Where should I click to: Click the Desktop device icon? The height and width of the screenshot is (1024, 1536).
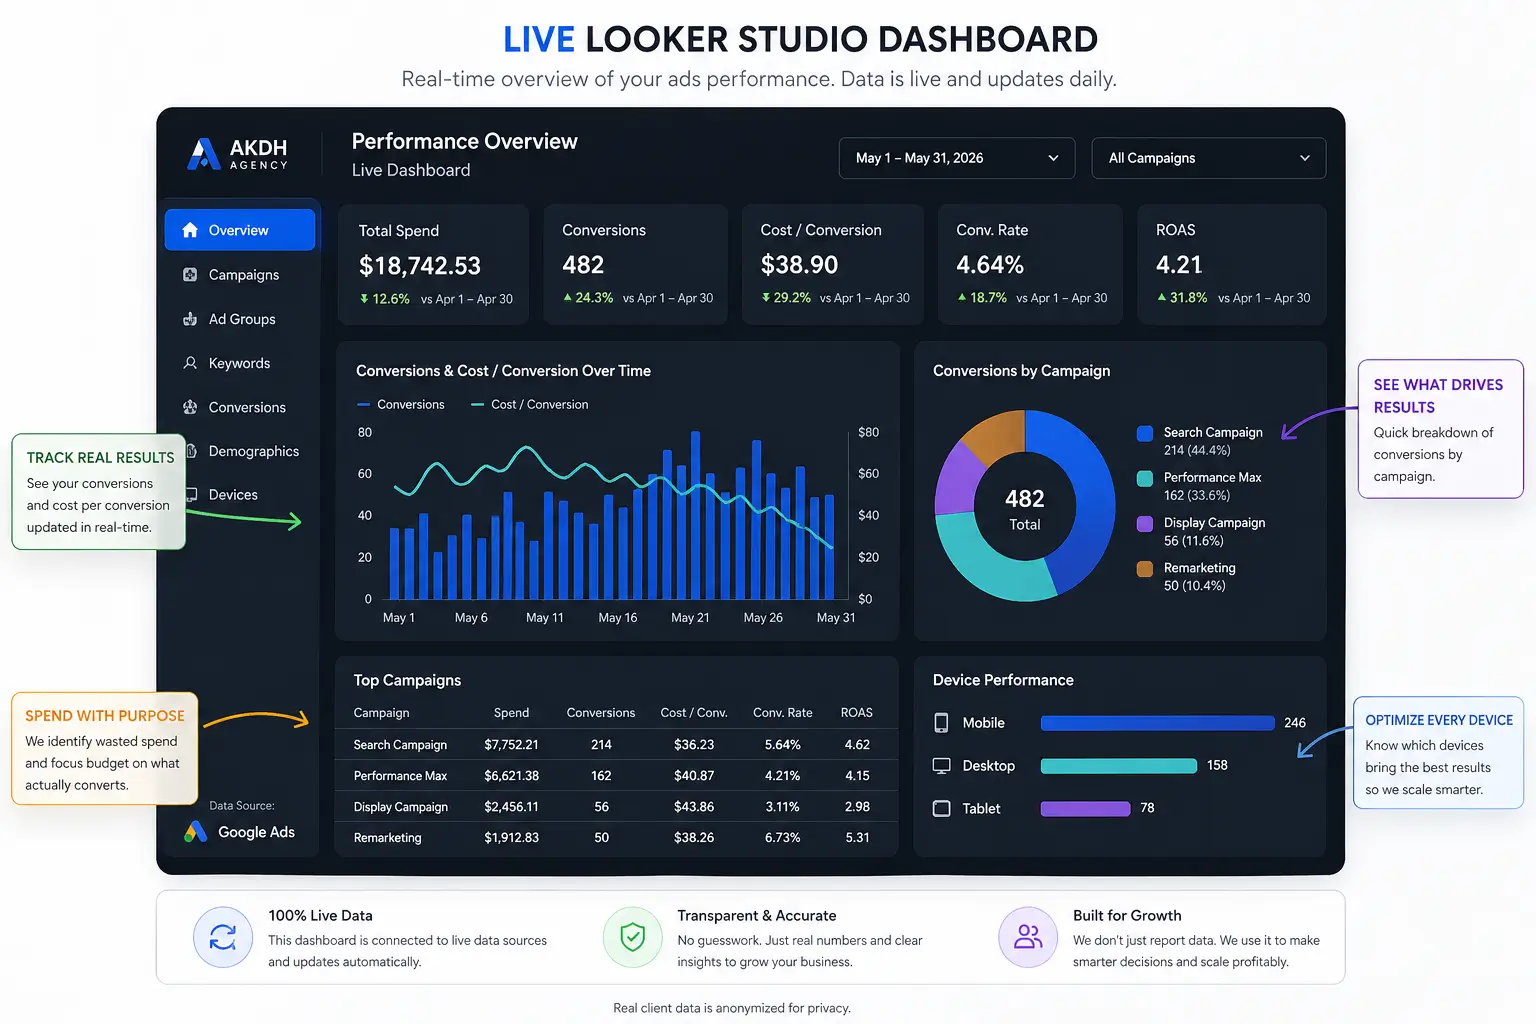tap(941, 766)
